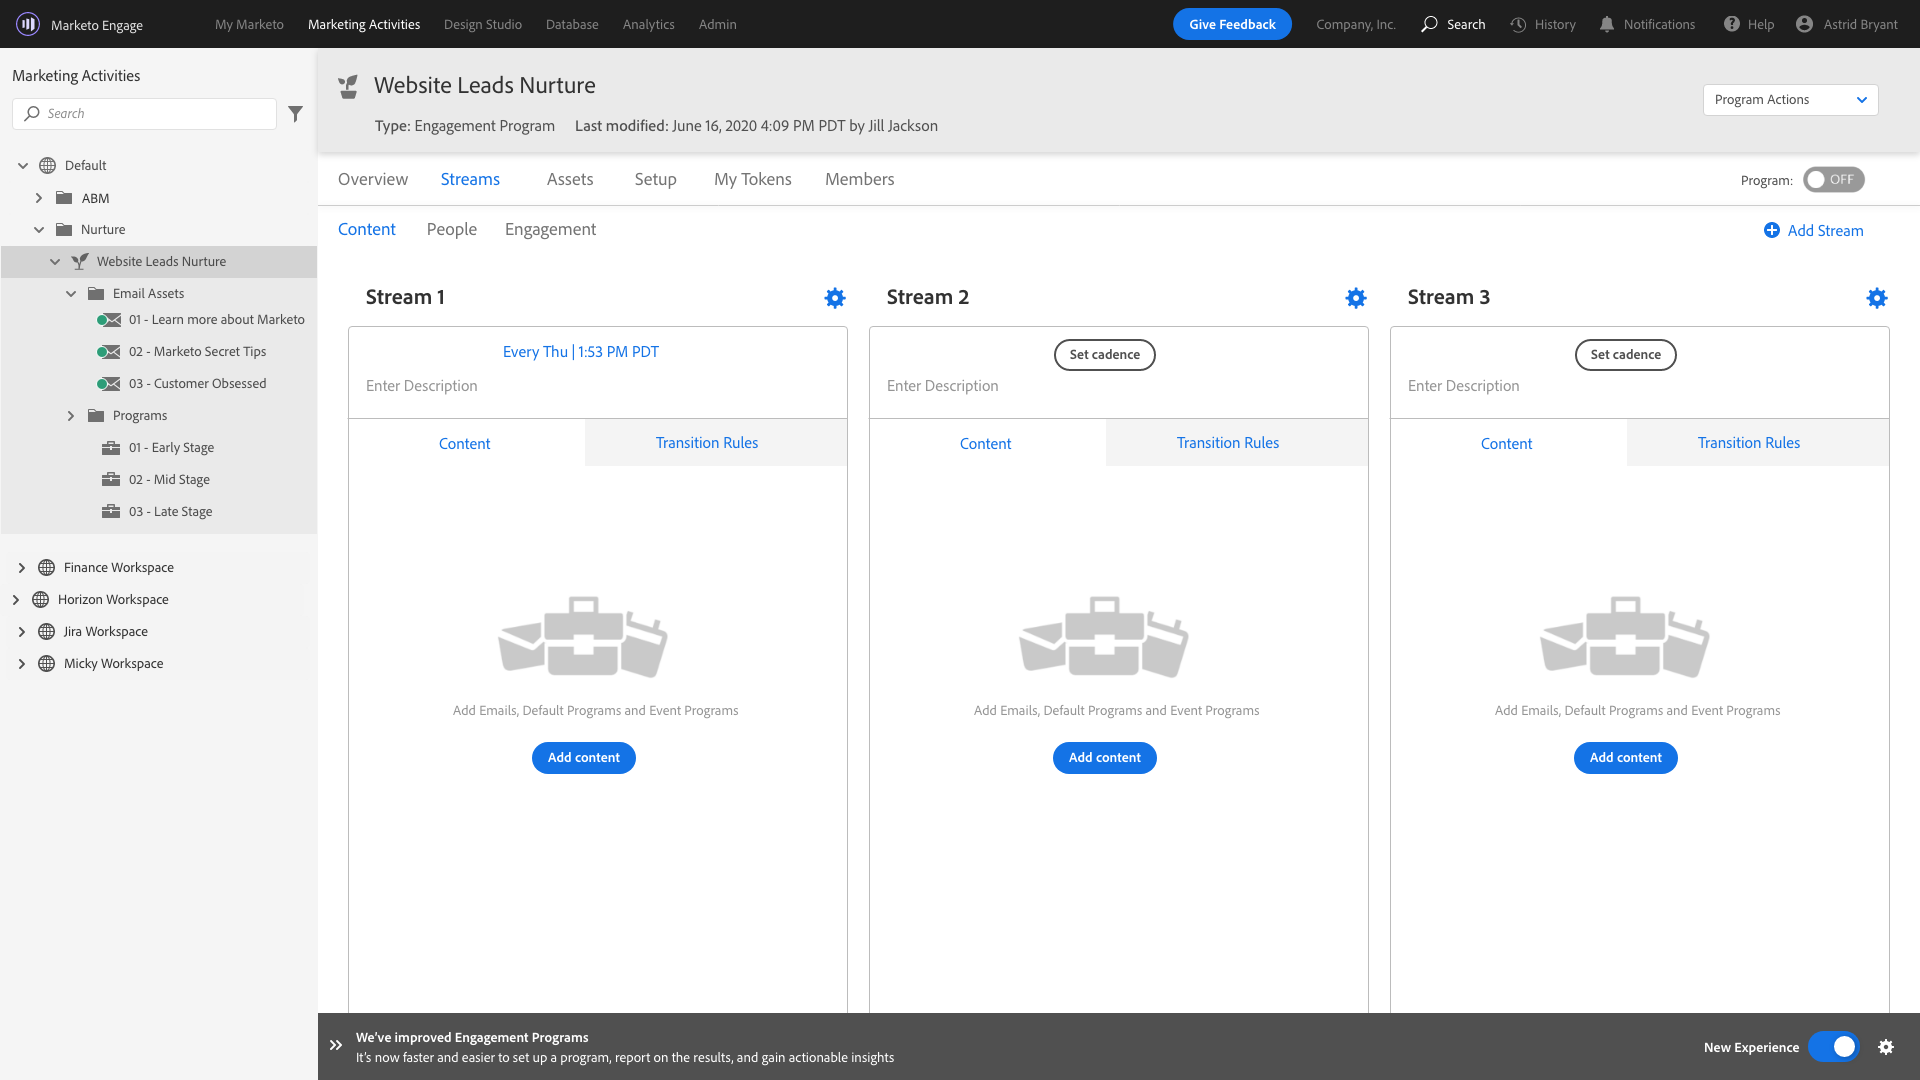Click the 01 - Early Stage program item
This screenshot has width=1920, height=1080.
[169, 446]
